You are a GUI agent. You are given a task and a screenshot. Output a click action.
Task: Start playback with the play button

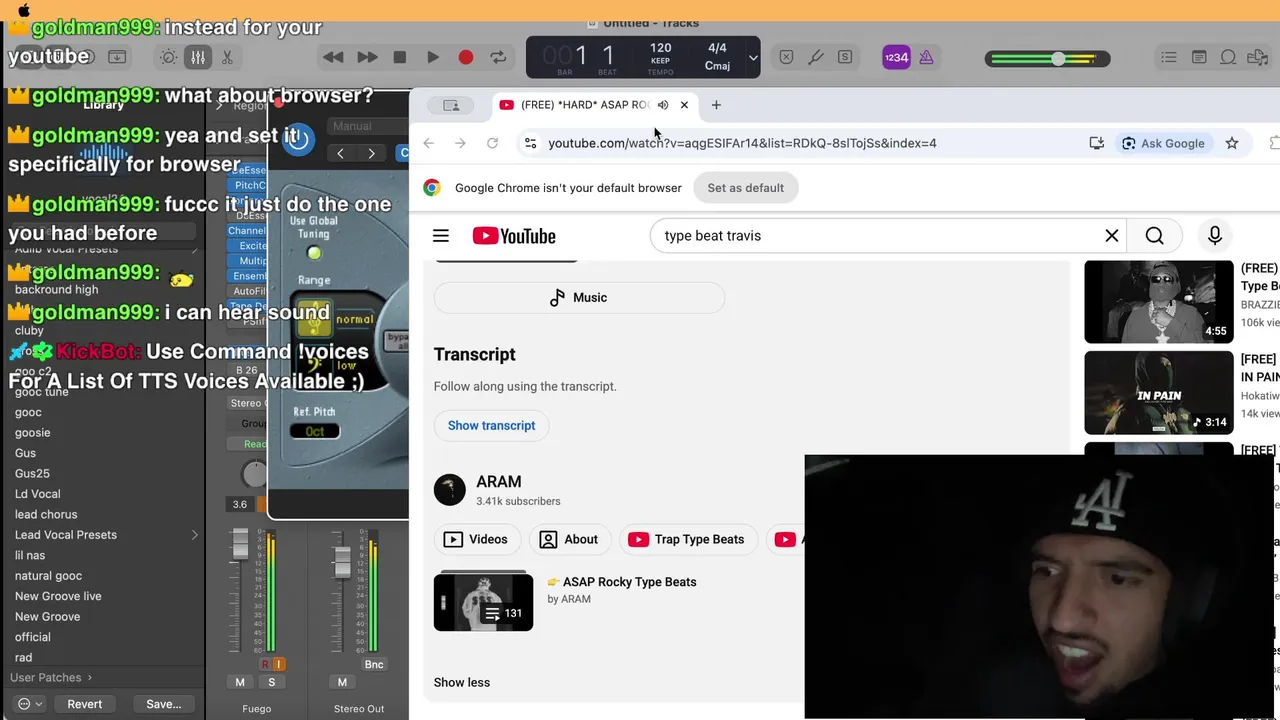click(x=433, y=57)
